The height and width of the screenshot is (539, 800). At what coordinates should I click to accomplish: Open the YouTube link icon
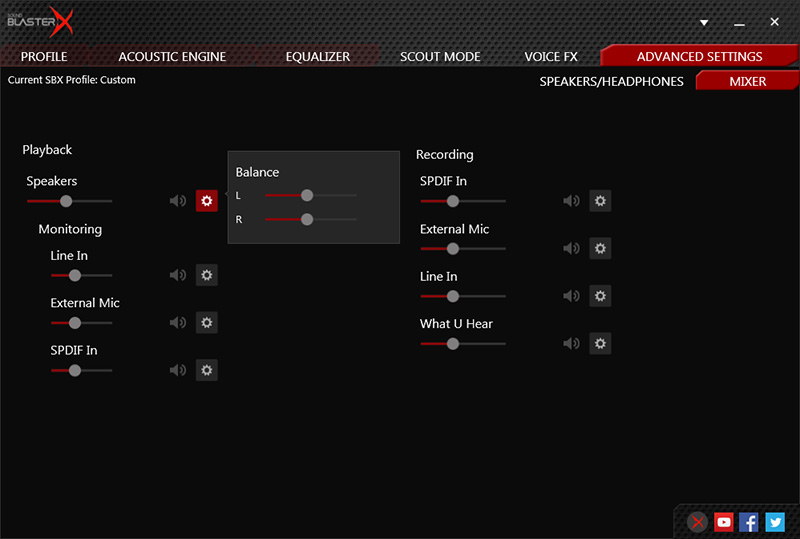(723, 521)
